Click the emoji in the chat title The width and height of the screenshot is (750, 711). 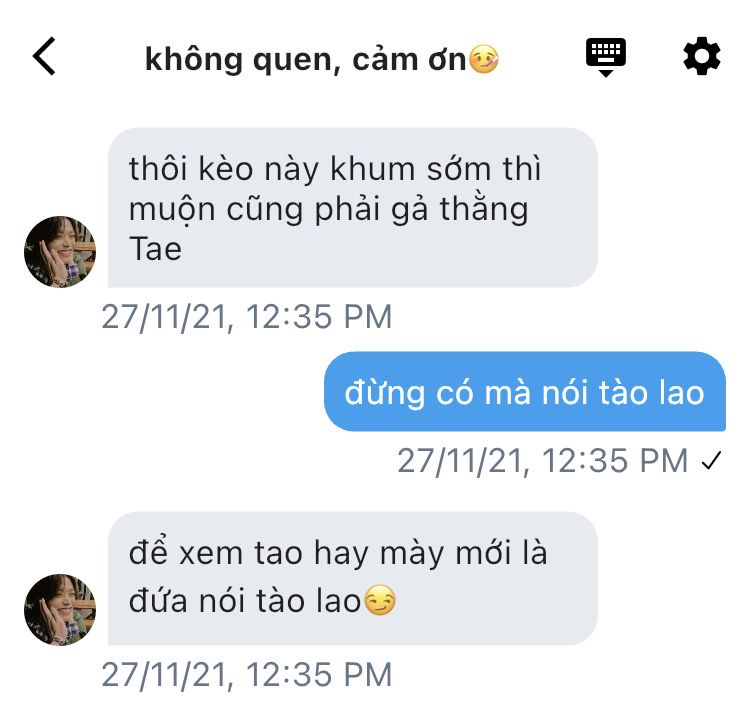coord(484,59)
